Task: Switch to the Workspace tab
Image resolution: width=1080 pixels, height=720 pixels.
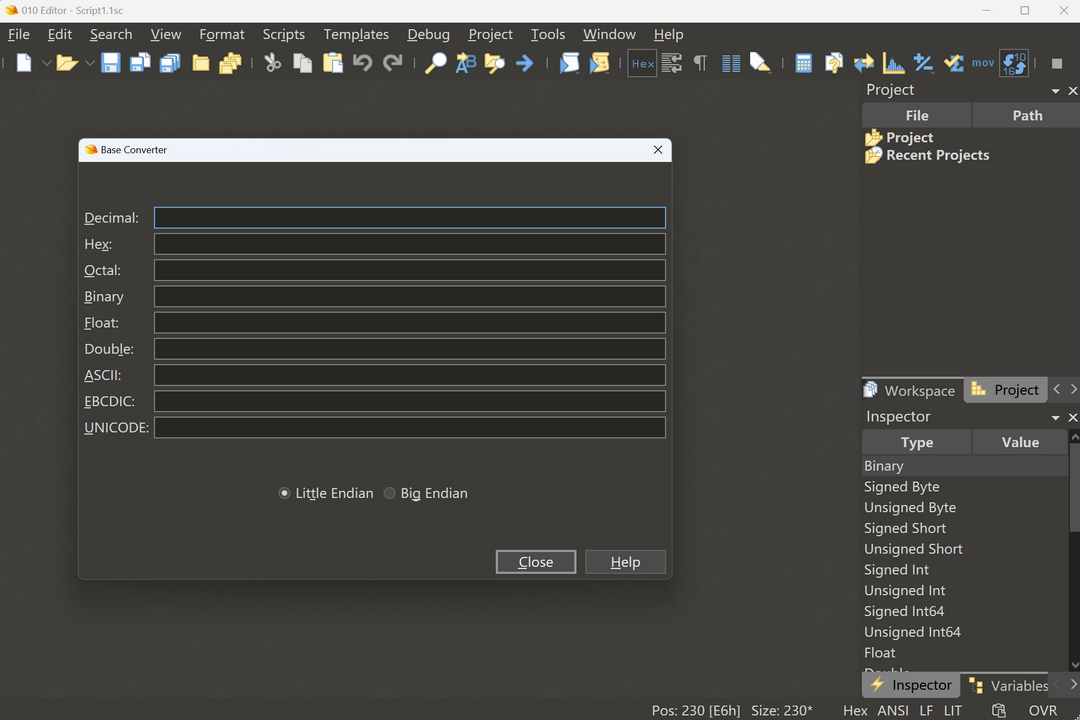Action: pyautogui.click(x=911, y=390)
